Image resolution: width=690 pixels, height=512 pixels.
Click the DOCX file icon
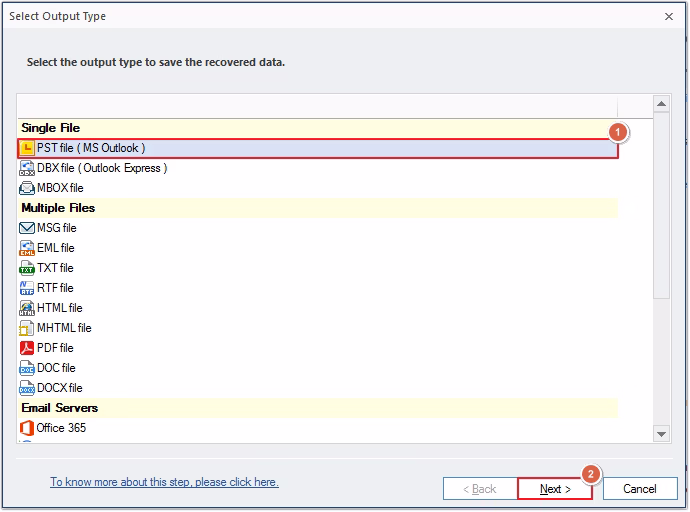point(27,388)
